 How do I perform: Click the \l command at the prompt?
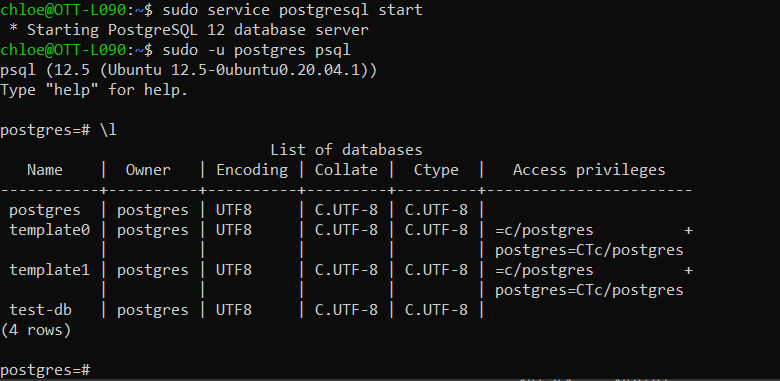(108, 130)
